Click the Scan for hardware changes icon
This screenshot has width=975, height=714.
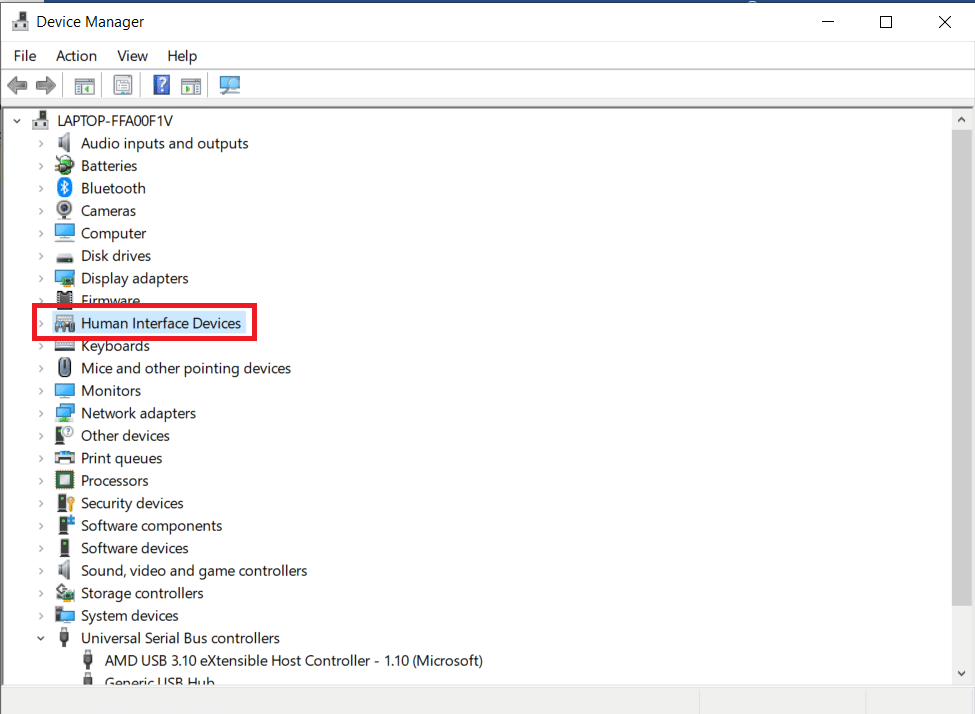click(229, 85)
